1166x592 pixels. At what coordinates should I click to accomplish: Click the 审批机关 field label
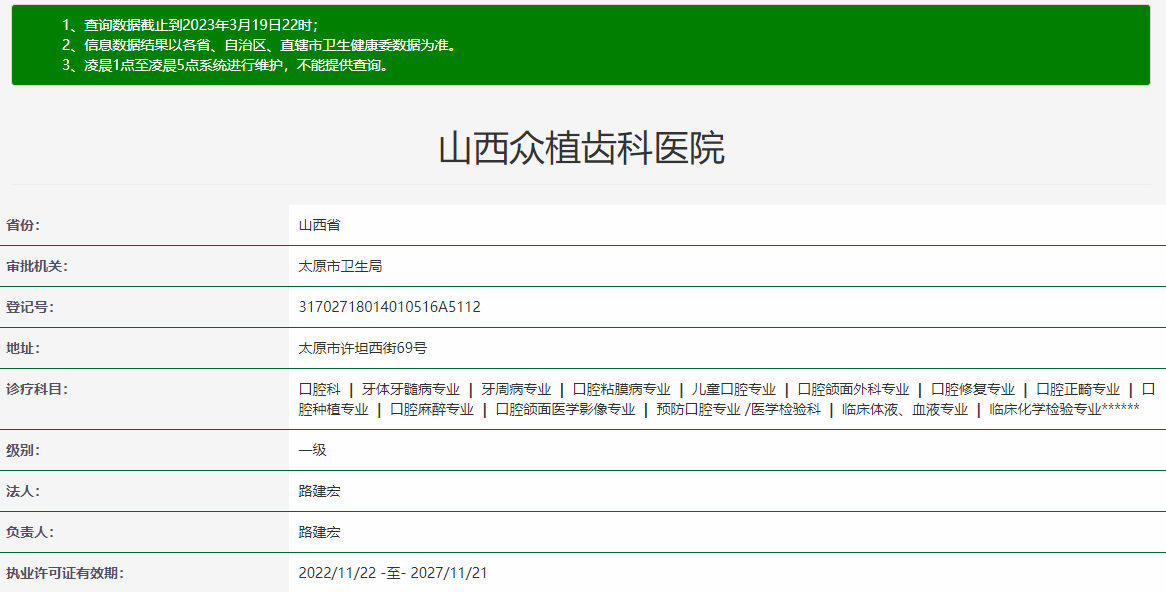pos(37,266)
